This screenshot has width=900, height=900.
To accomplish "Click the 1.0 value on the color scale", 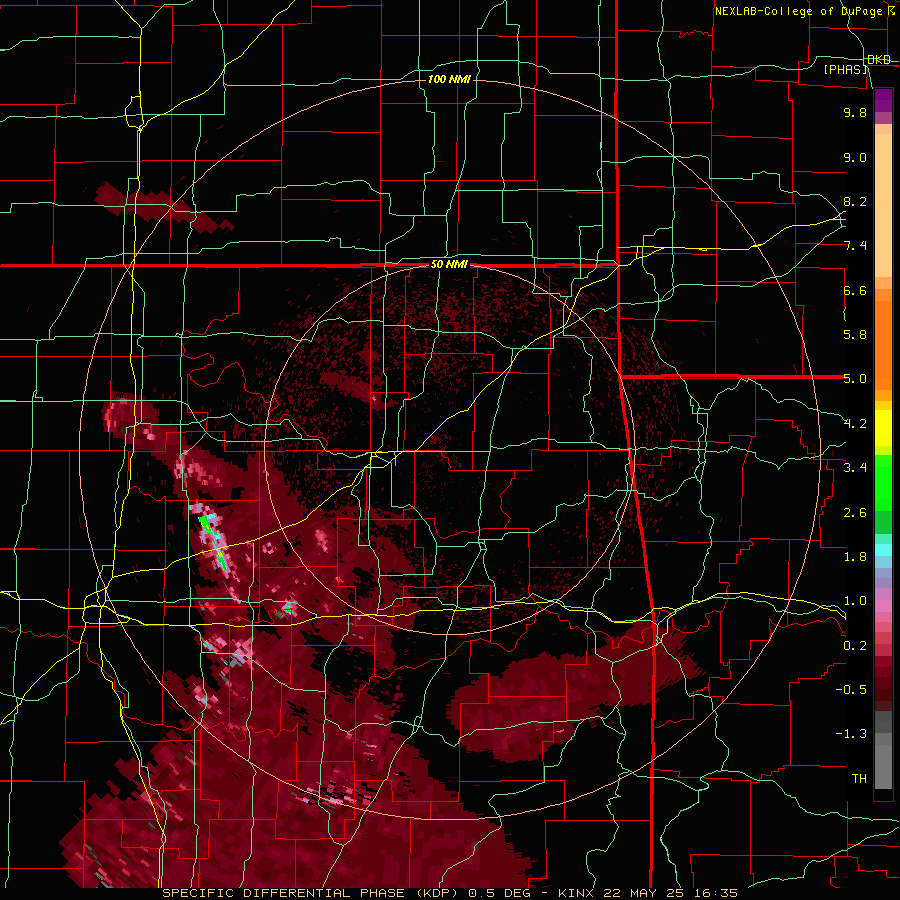I will (x=855, y=601).
